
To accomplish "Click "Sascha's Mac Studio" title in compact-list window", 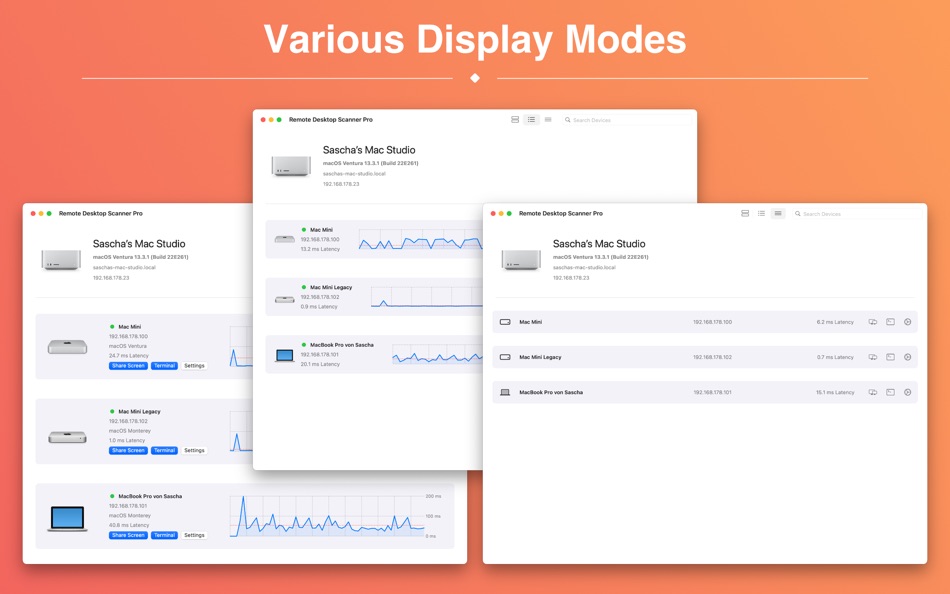I will point(599,244).
